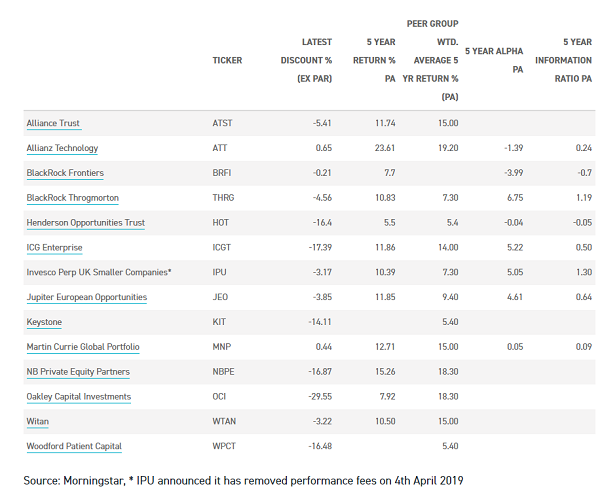Visit the ICG Enterprise link

[x=54, y=248]
